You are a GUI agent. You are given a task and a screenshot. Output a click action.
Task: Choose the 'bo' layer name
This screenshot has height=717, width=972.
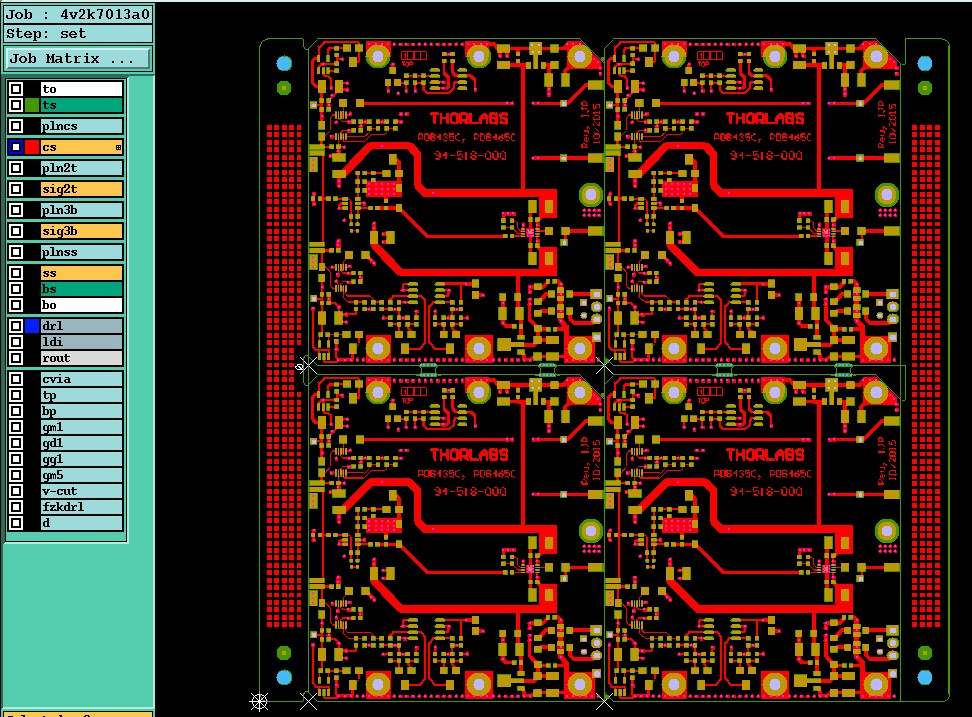point(81,306)
